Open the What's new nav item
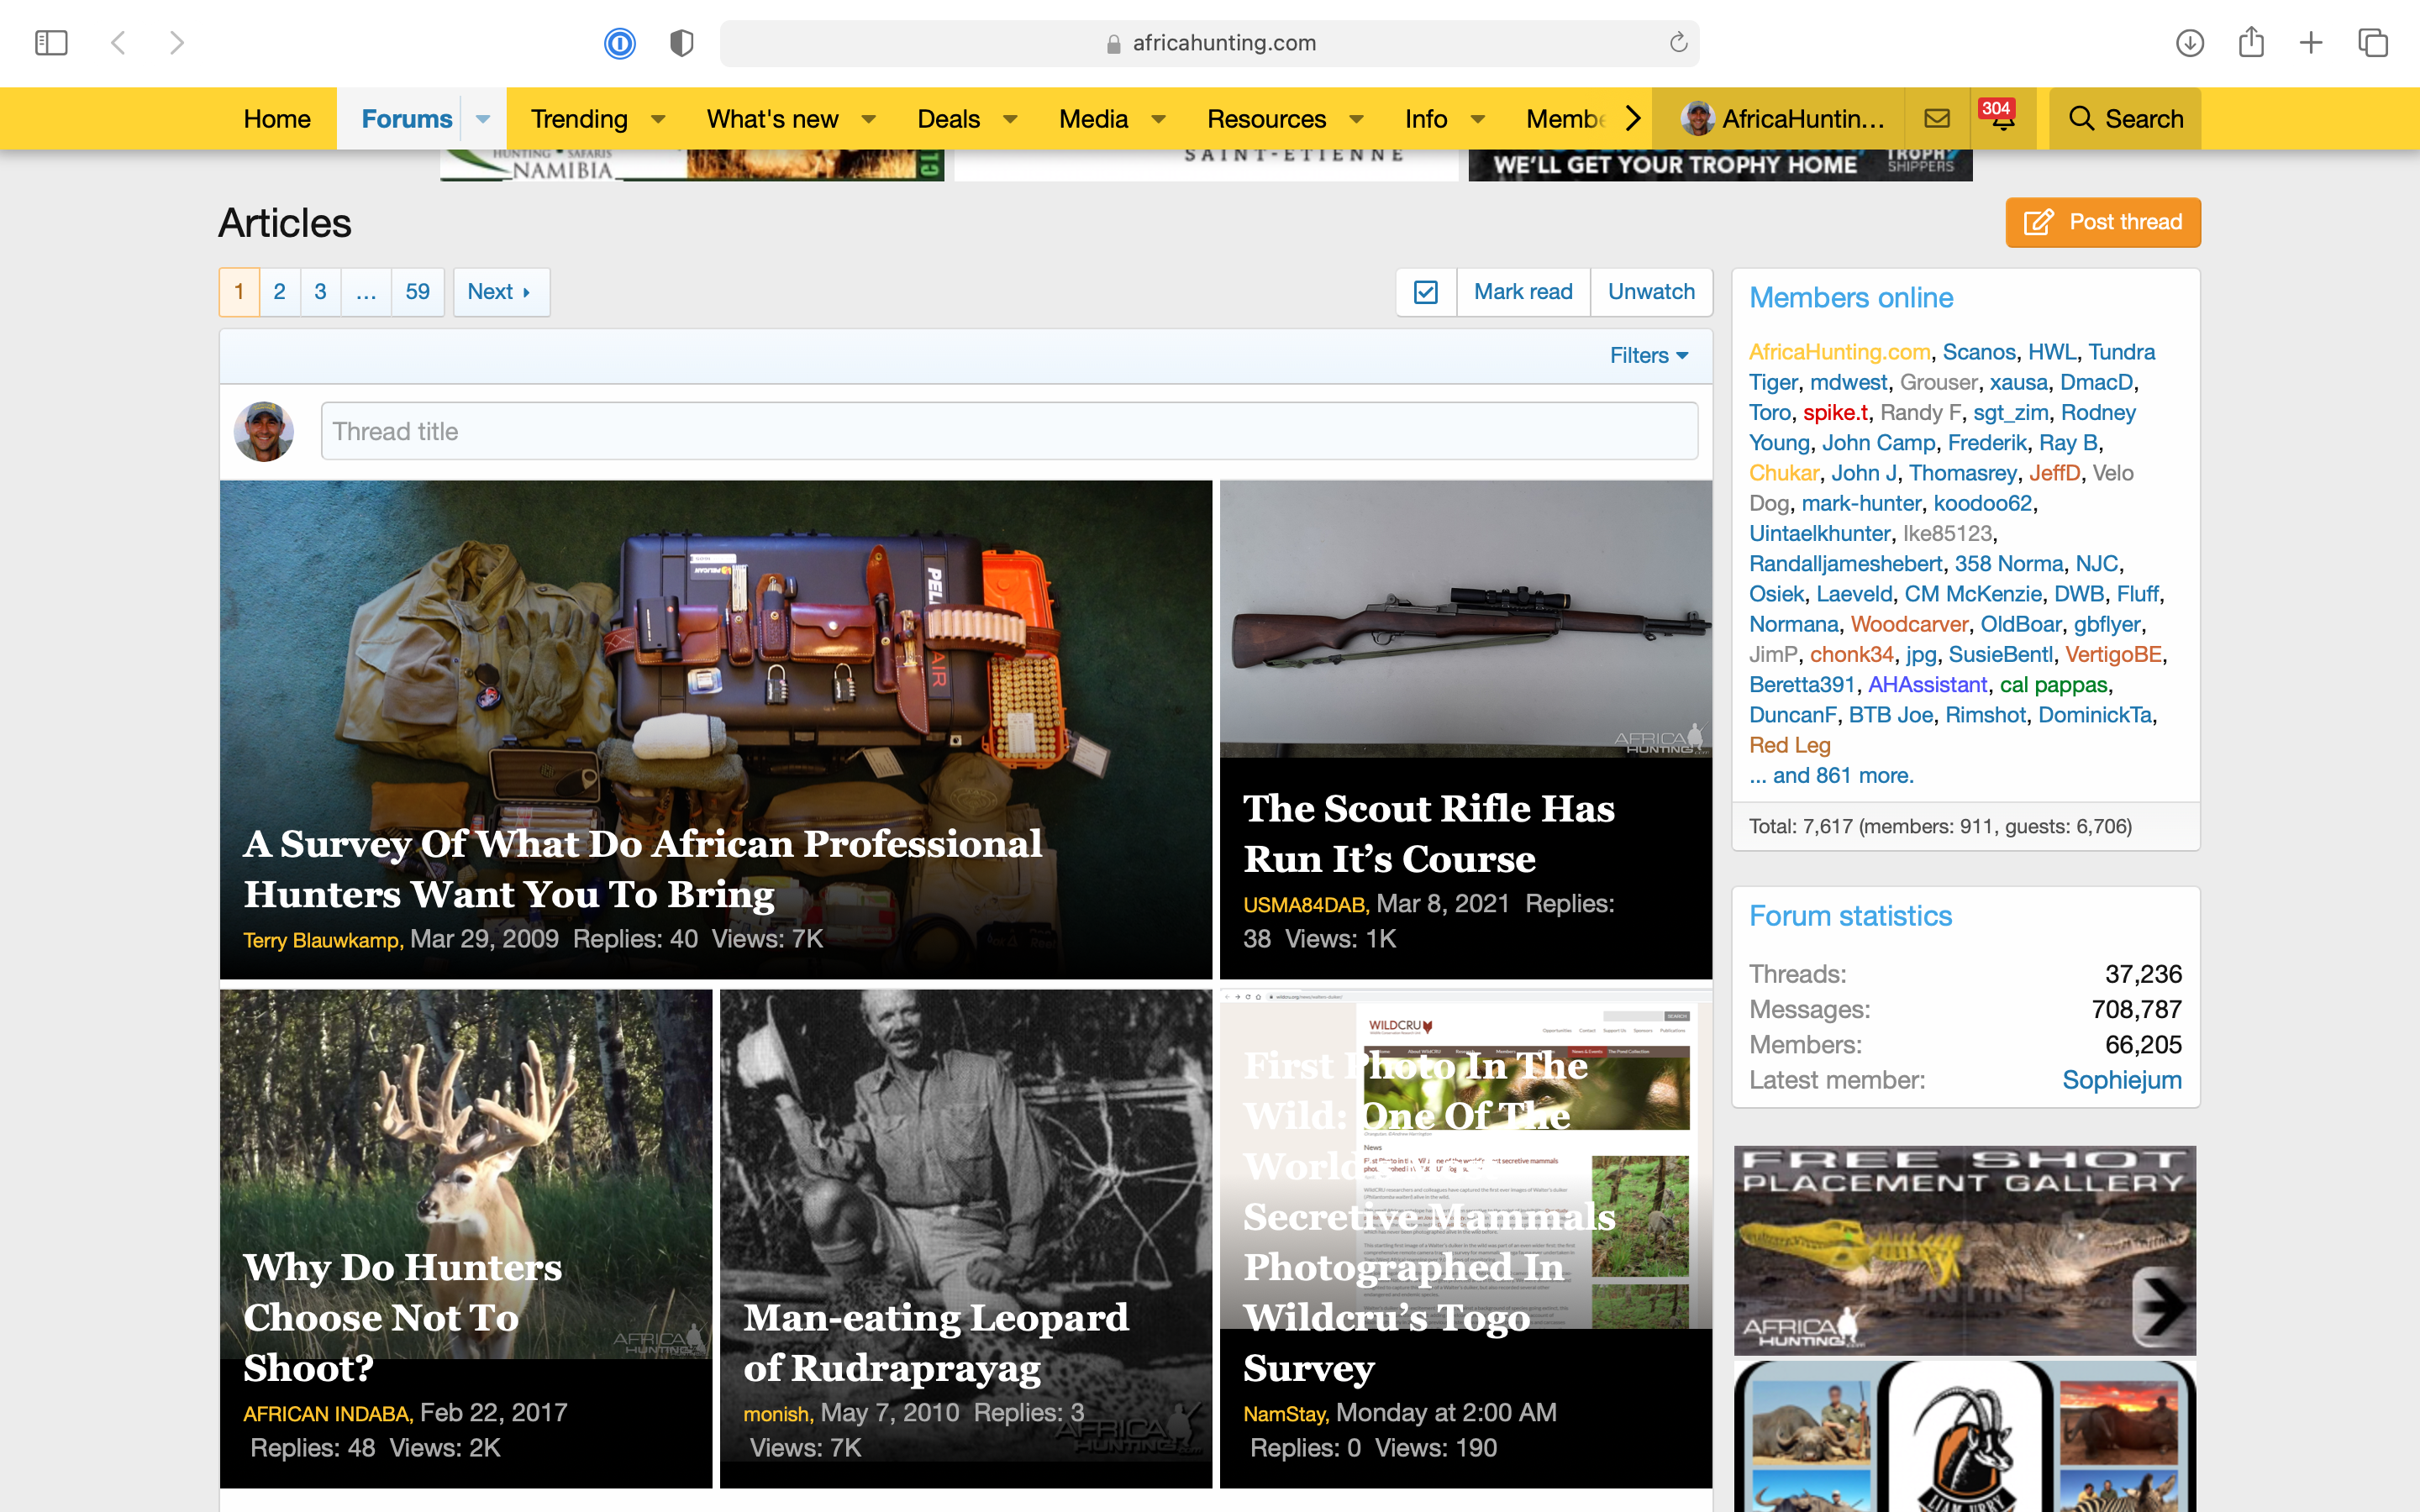This screenshot has width=2420, height=1512. (x=772, y=119)
